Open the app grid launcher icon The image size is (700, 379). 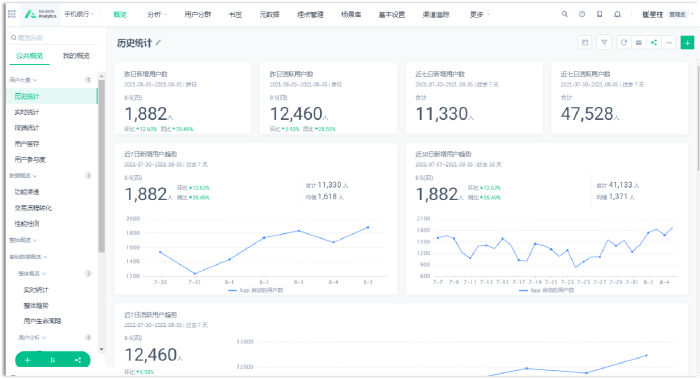12,14
